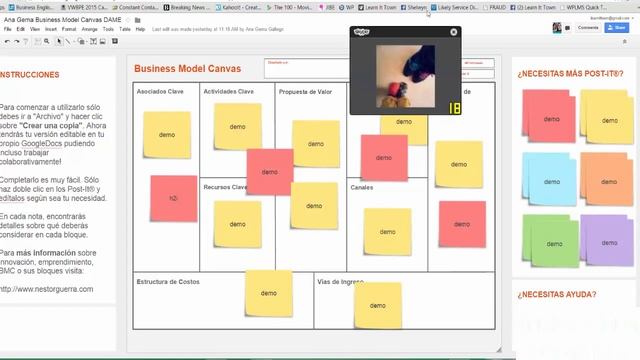This screenshot has width=640, height=360.
Task: Click the INSTRUCCIONES heading
Action: [29, 75]
